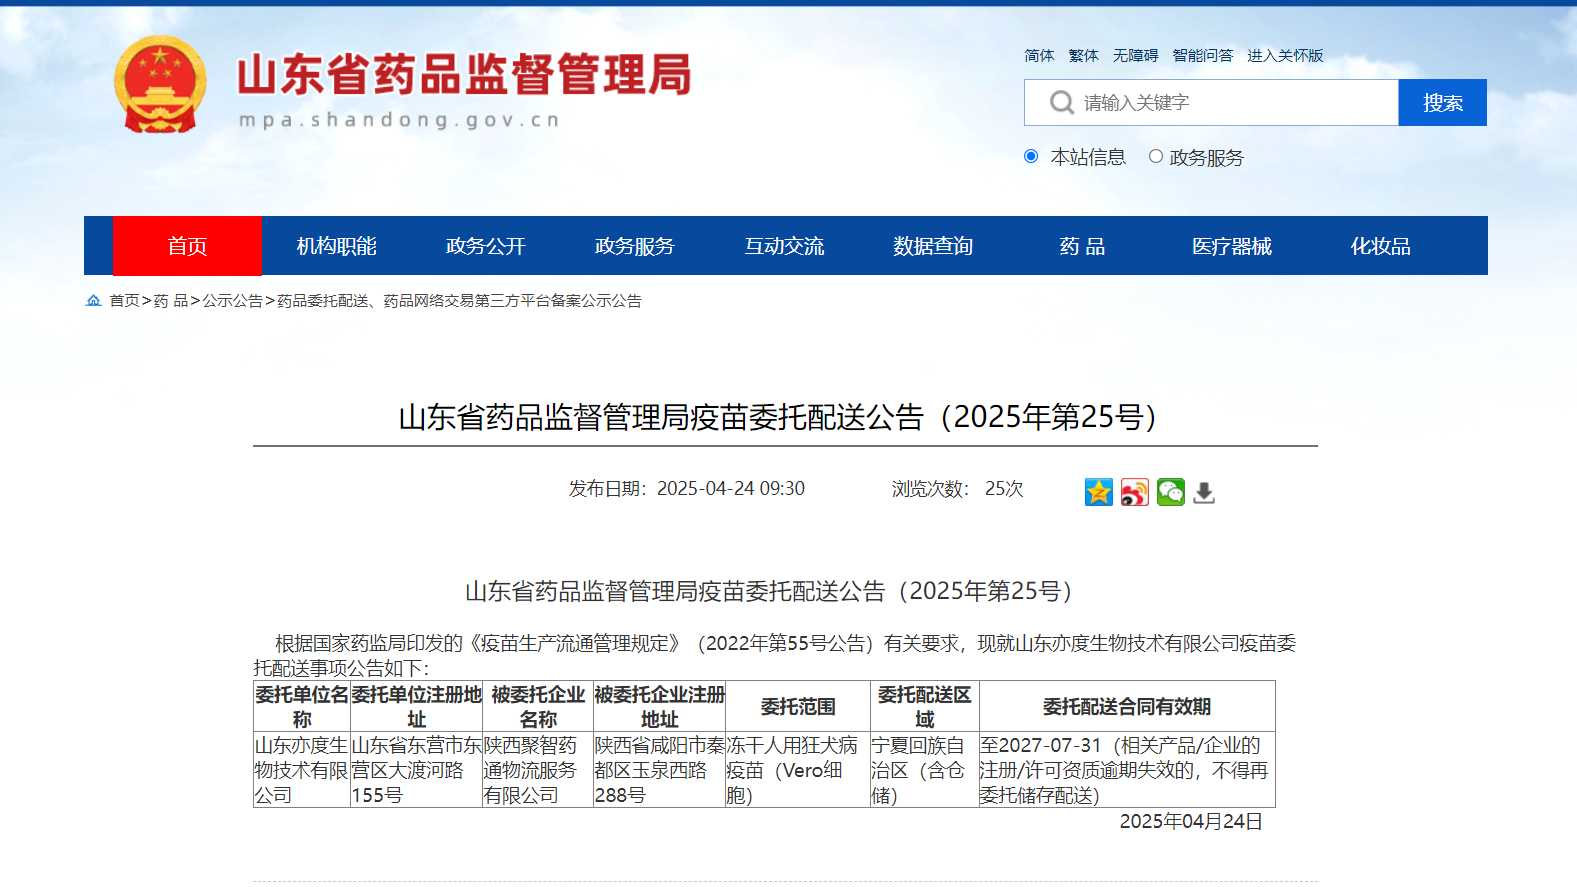
Task: Open the 医疗器械 menu item
Action: (x=1231, y=246)
